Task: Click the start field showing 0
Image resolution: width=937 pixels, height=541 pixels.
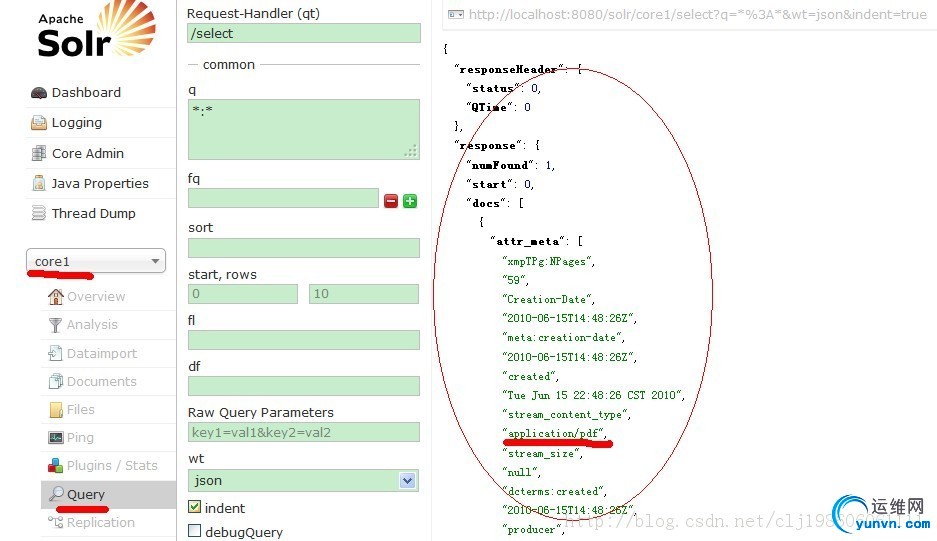Action: (243, 294)
